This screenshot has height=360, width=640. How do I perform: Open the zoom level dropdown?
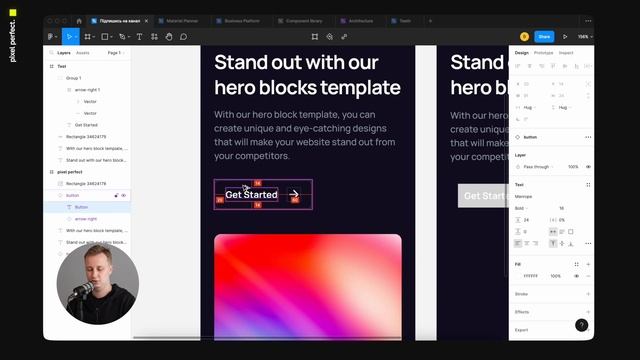[x=585, y=37]
